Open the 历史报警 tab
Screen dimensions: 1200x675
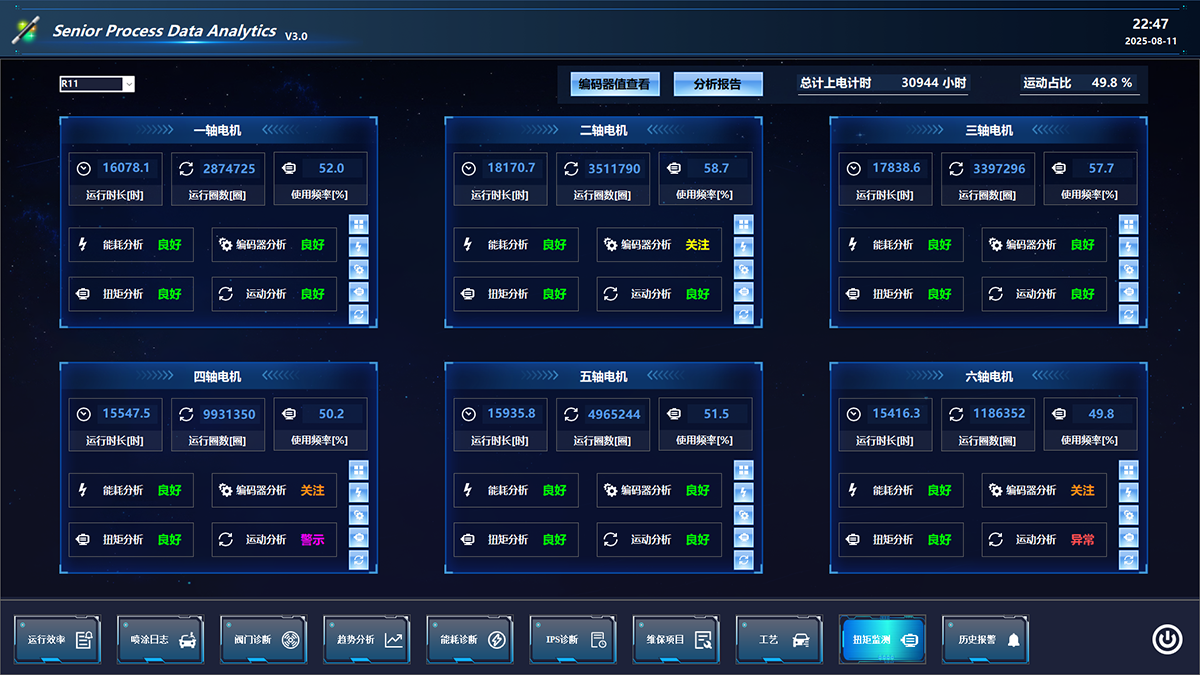[x=986, y=639]
